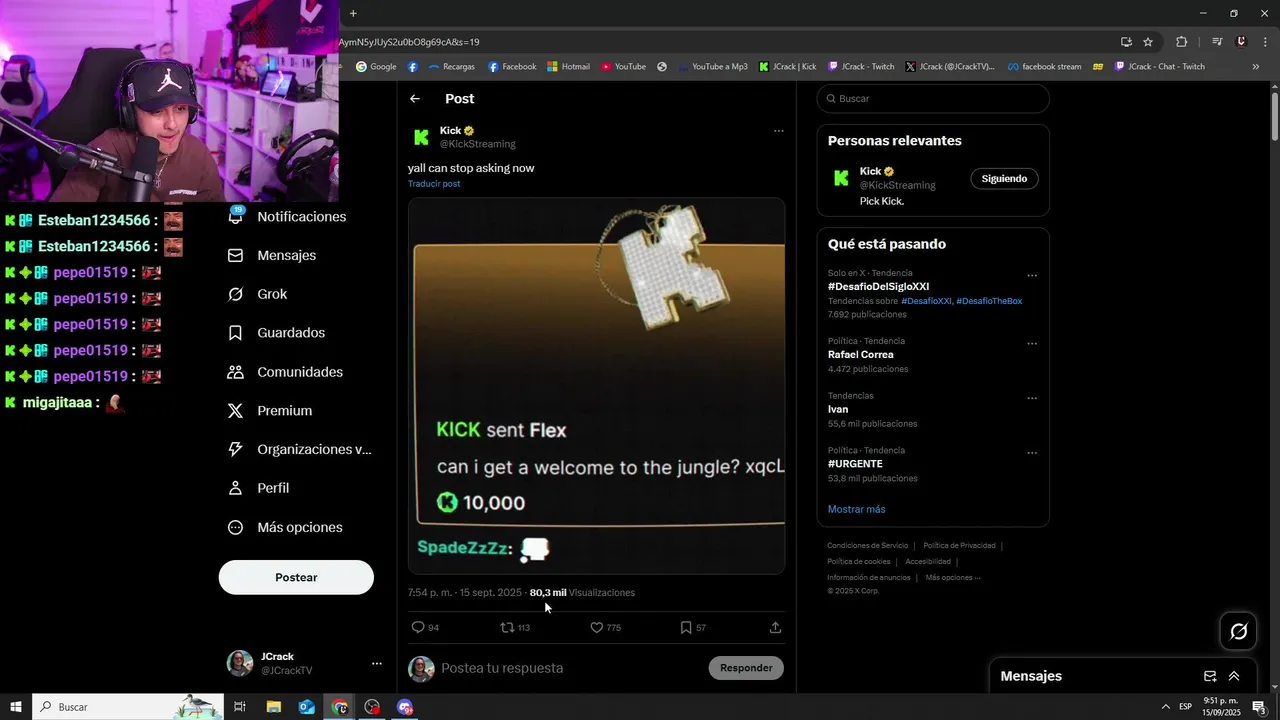Open Grok floating button
This screenshot has height=720, width=1280.
click(1238, 631)
